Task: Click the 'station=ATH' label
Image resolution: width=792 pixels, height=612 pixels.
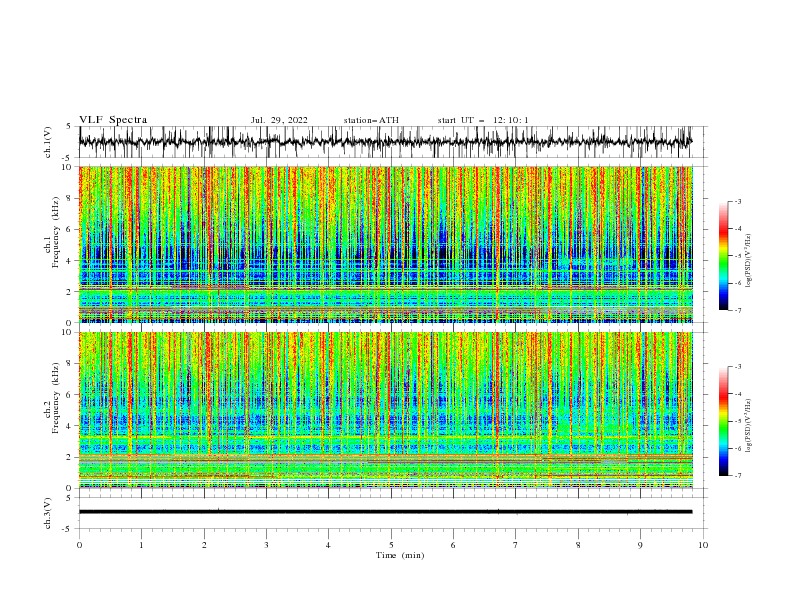Action: (371, 120)
